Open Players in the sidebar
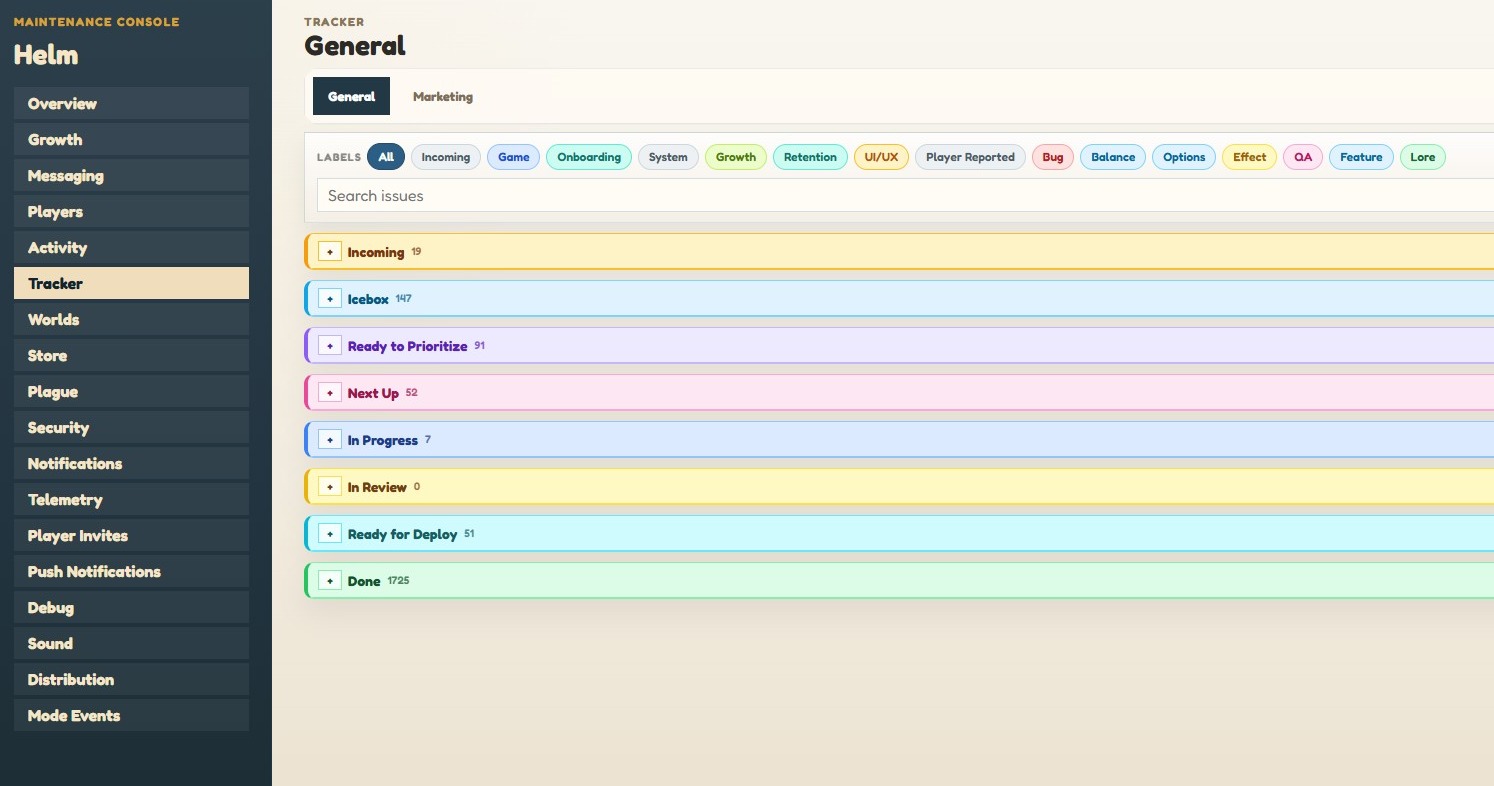The image size is (1494, 786). click(131, 211)
